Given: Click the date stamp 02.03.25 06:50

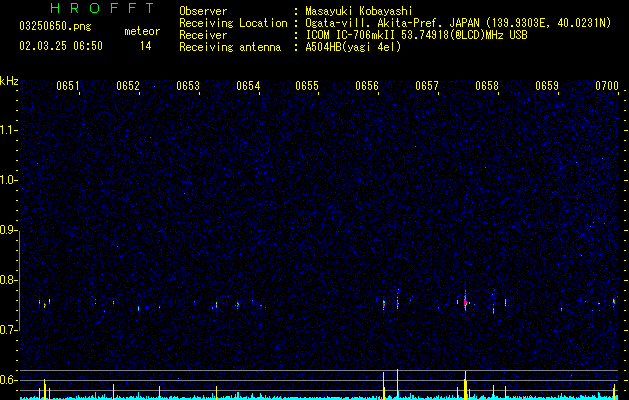Looking at the screenshot, I should coord(61,46).
